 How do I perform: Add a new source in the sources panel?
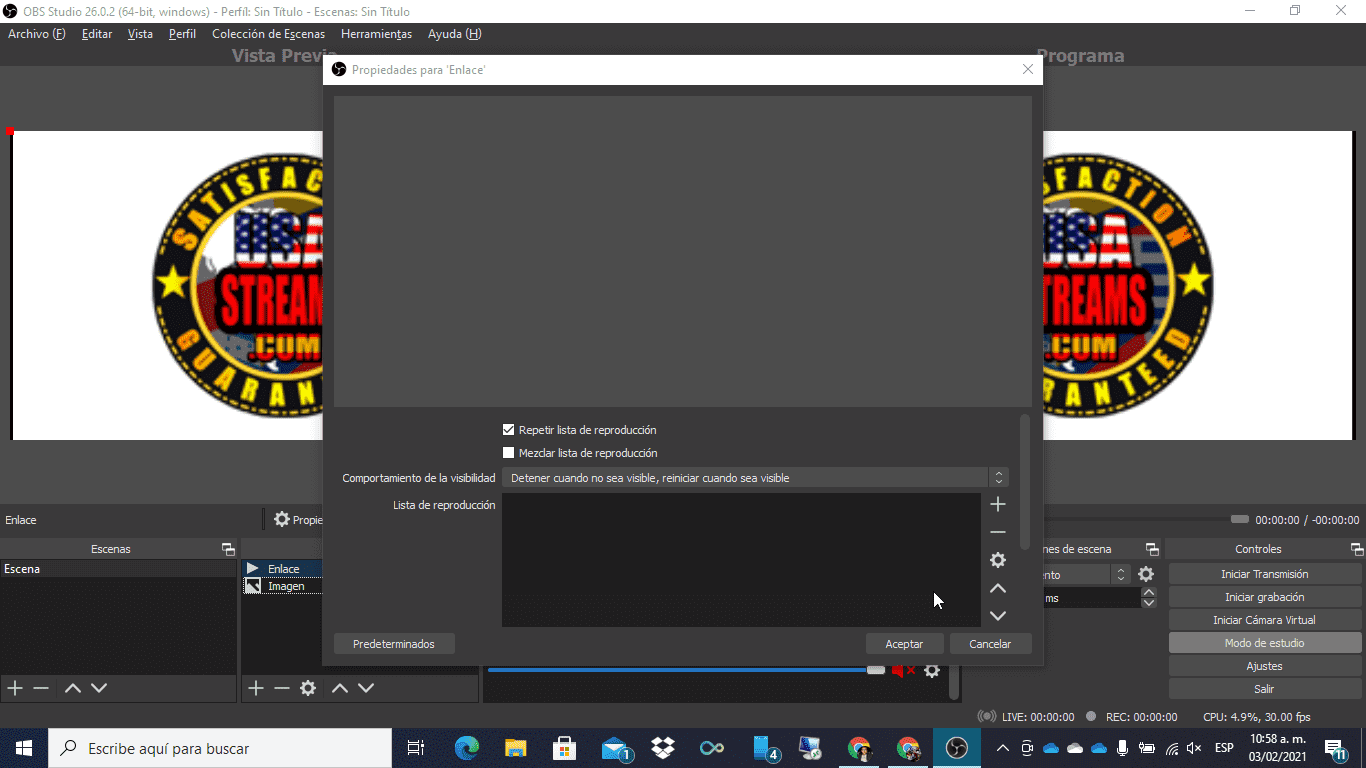256,688
